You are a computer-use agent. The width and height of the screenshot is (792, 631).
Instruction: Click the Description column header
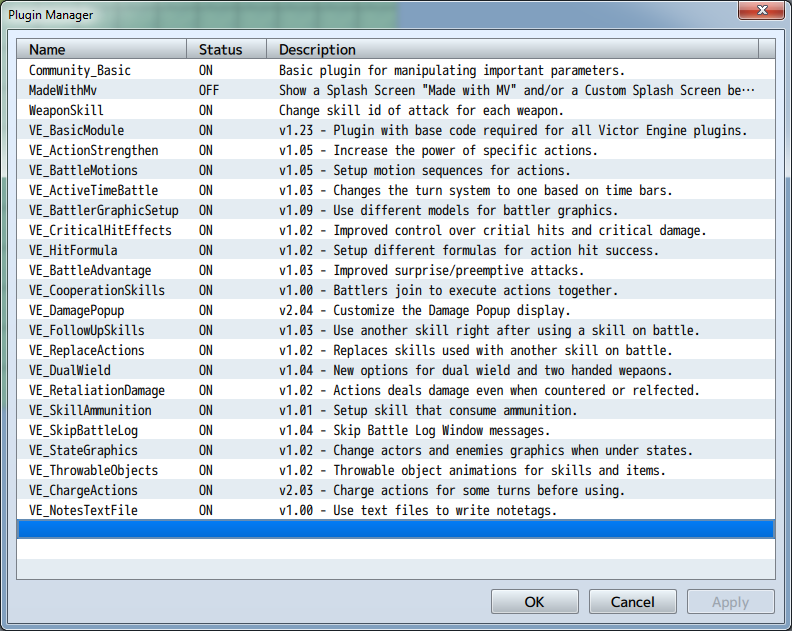point(512,50)
